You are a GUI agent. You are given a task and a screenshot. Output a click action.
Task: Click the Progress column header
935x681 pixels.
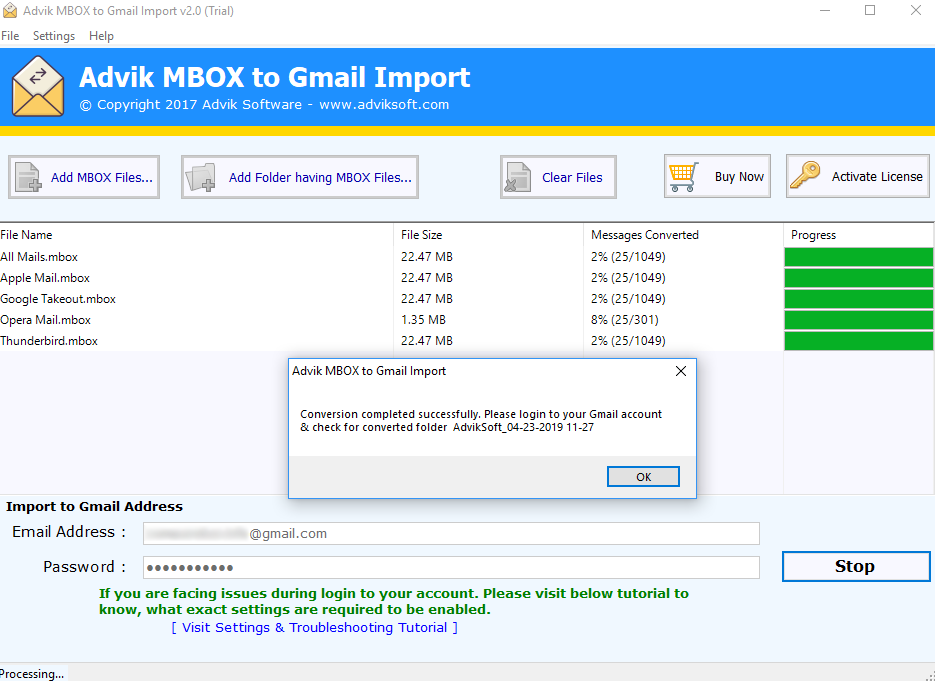tap(859, 235)
